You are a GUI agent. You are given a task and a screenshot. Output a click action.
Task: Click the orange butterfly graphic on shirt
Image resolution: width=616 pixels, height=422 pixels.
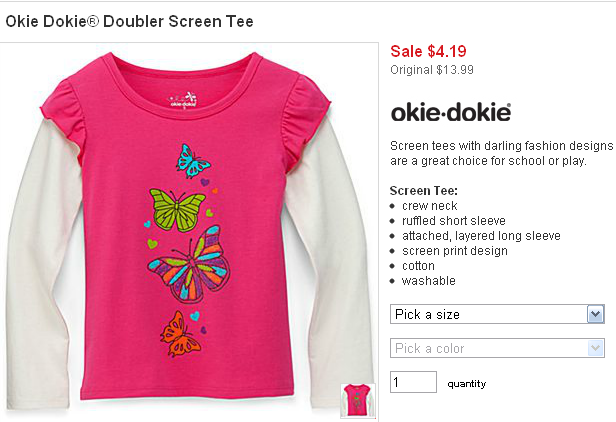pyautogui.click(x=180, y=334)
